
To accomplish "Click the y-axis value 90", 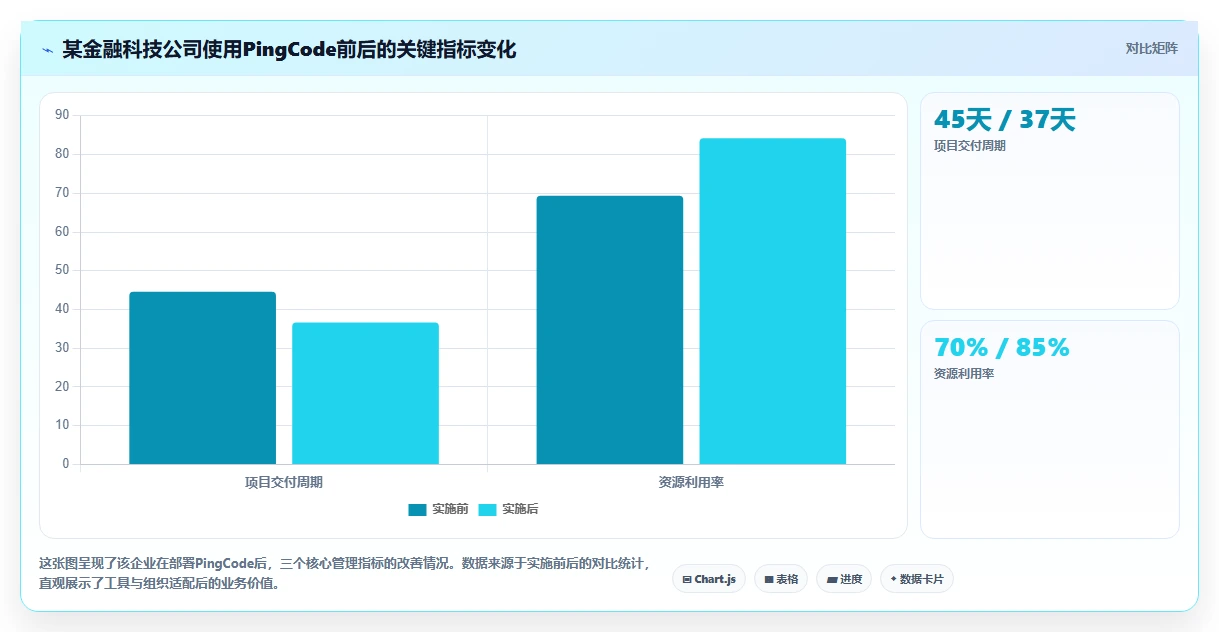I will coord(62,115).
